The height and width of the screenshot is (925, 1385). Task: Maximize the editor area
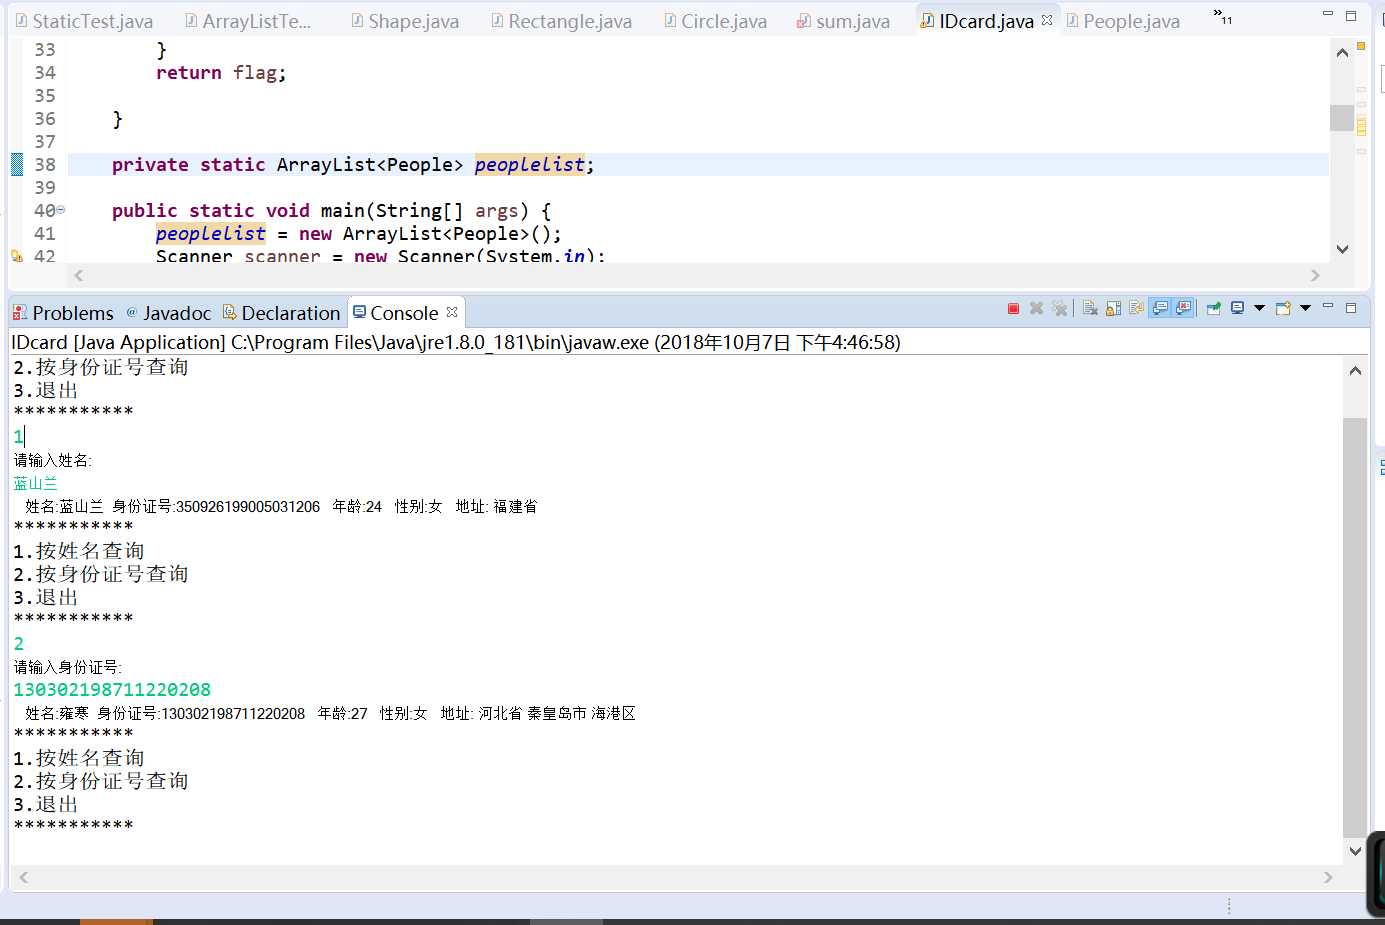pos(1351,16)
